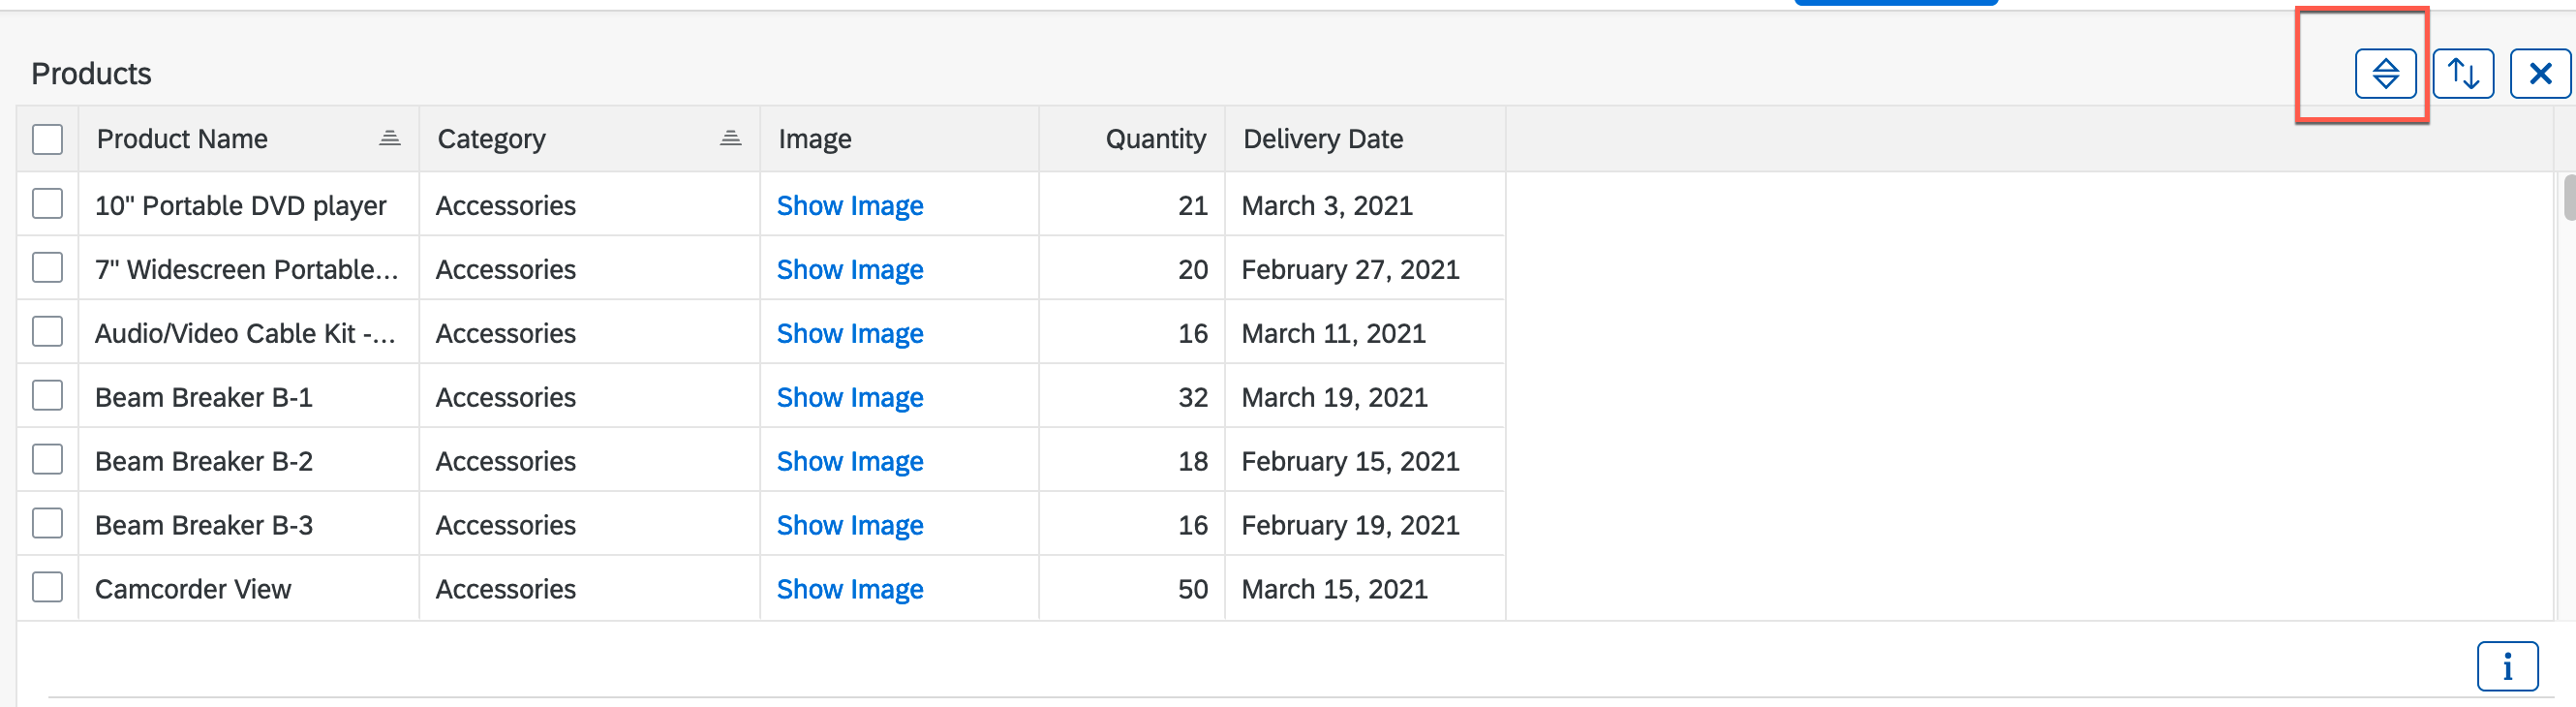Click the info icon button below table
This screenshot has width=2576, height=707.
[2506, 666]
